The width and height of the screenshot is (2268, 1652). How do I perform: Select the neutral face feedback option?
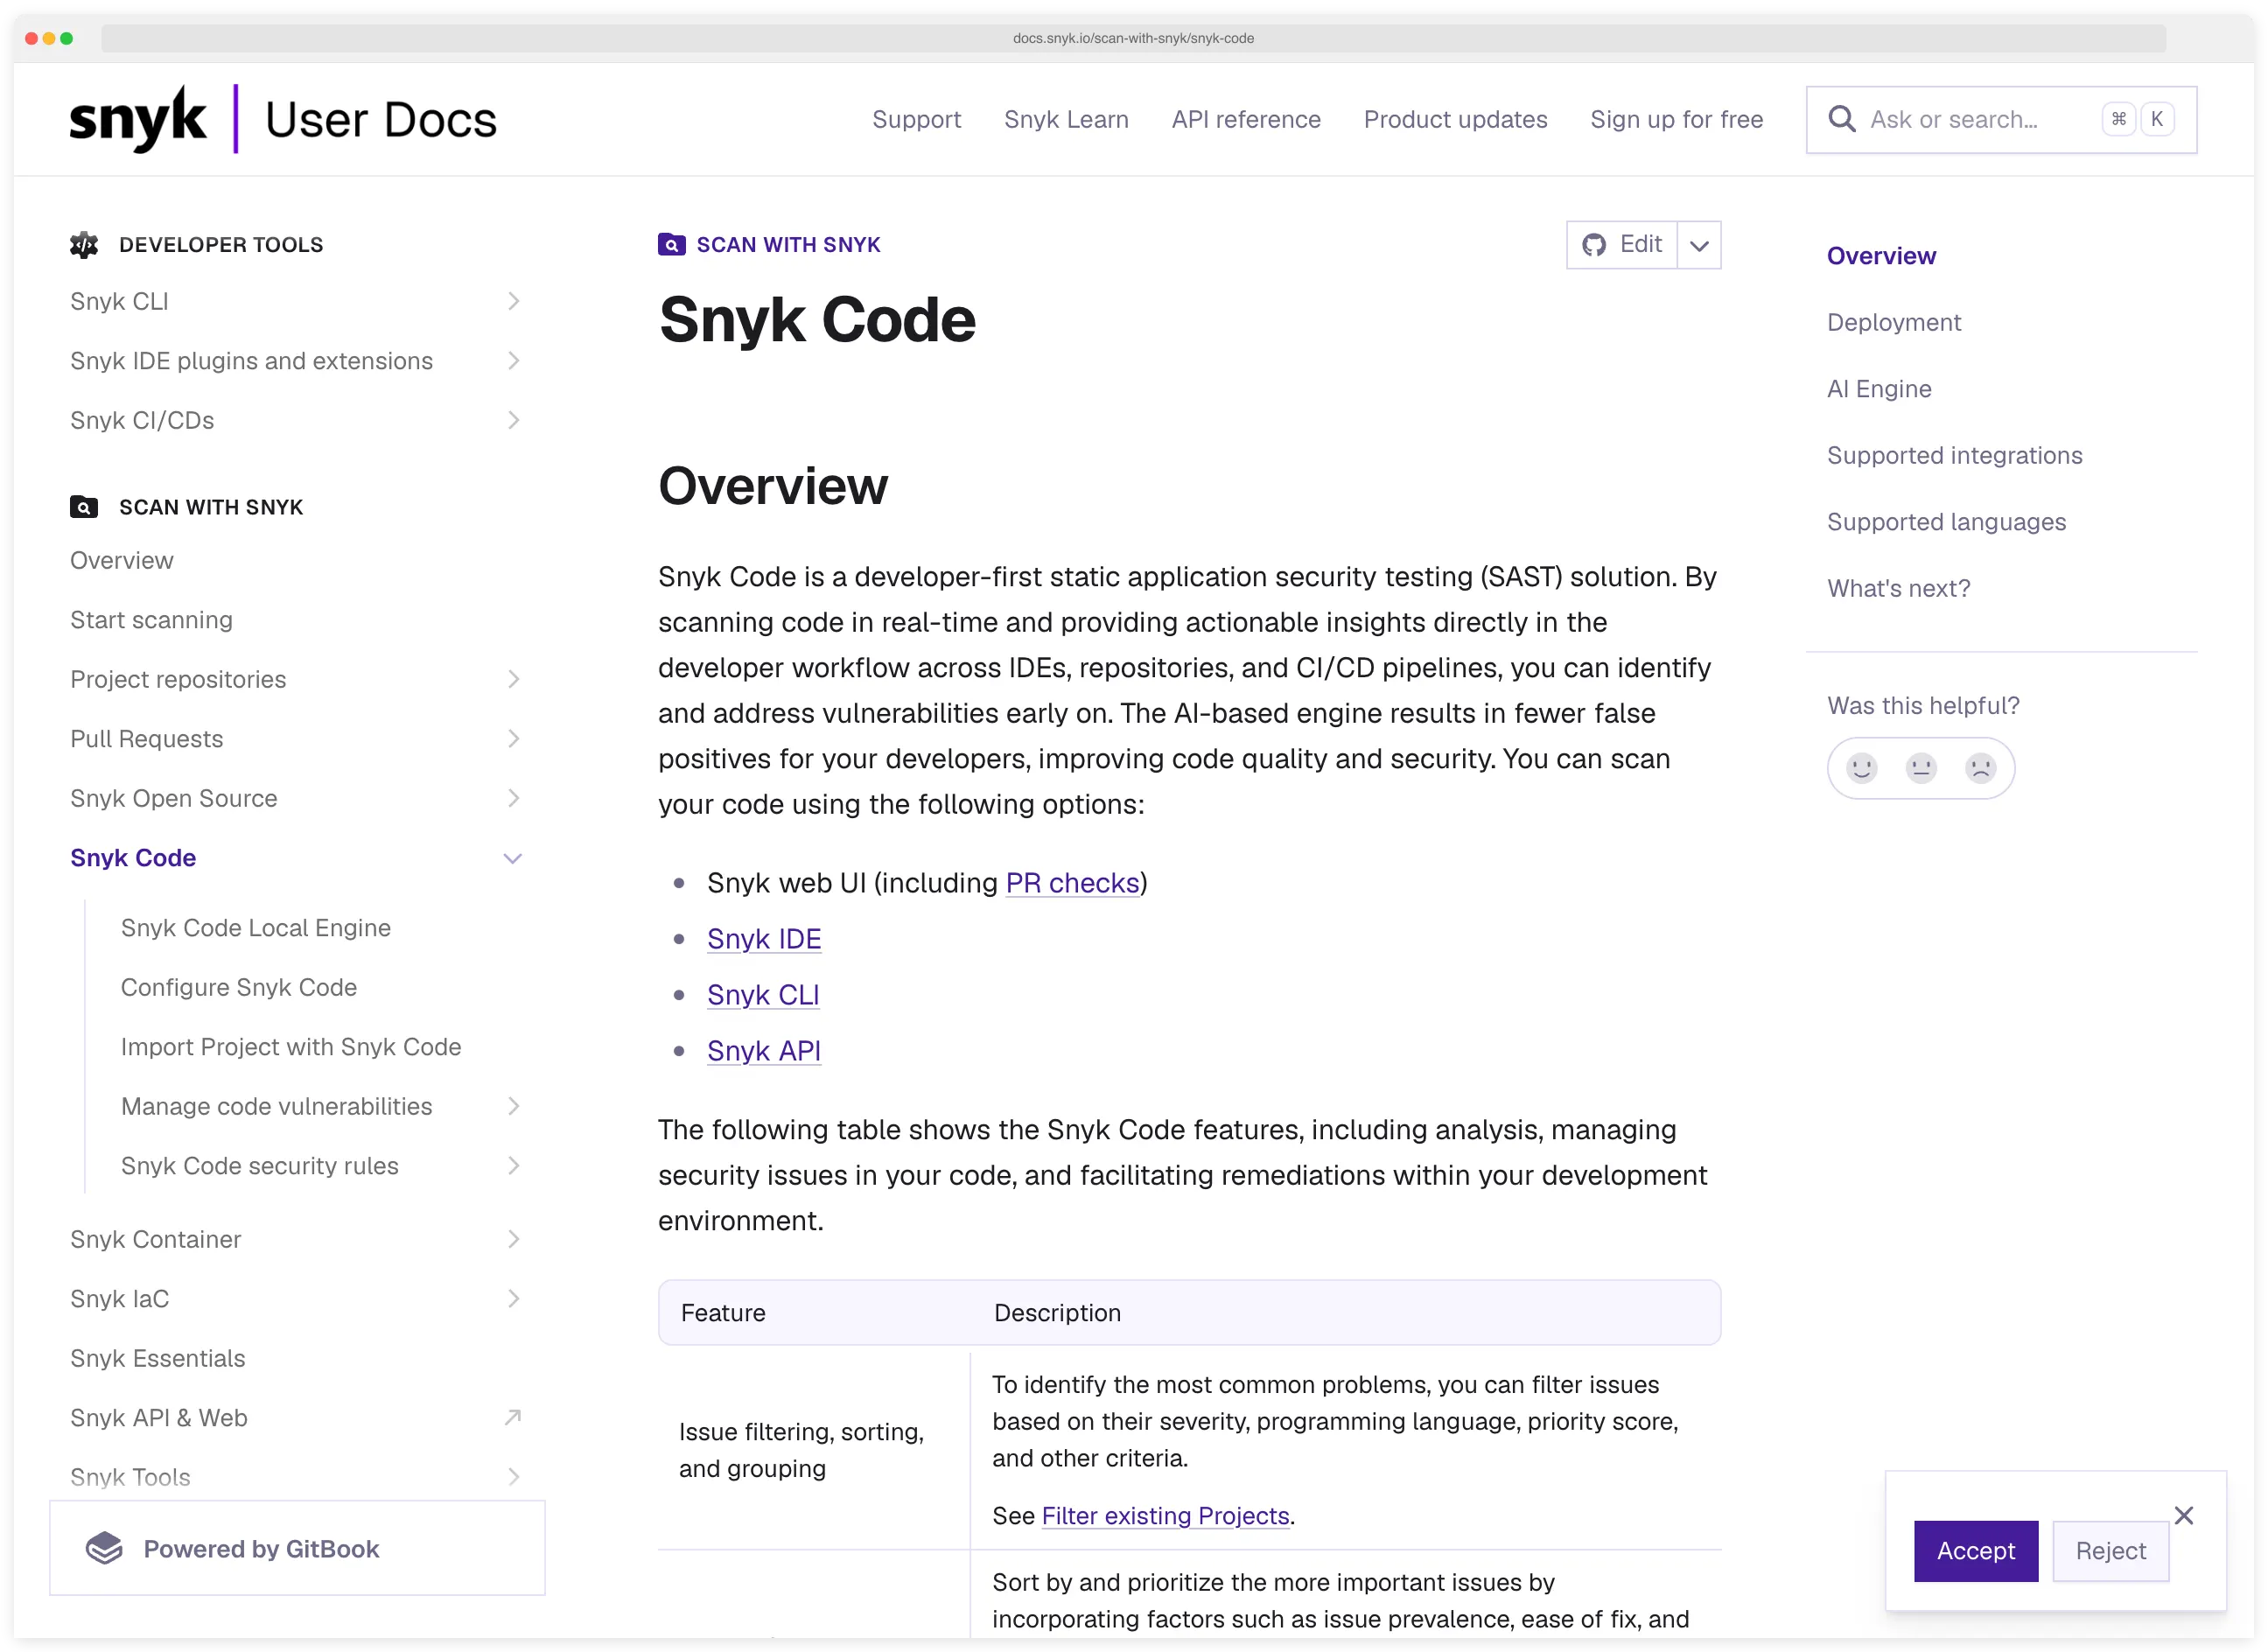point(1921,768)
